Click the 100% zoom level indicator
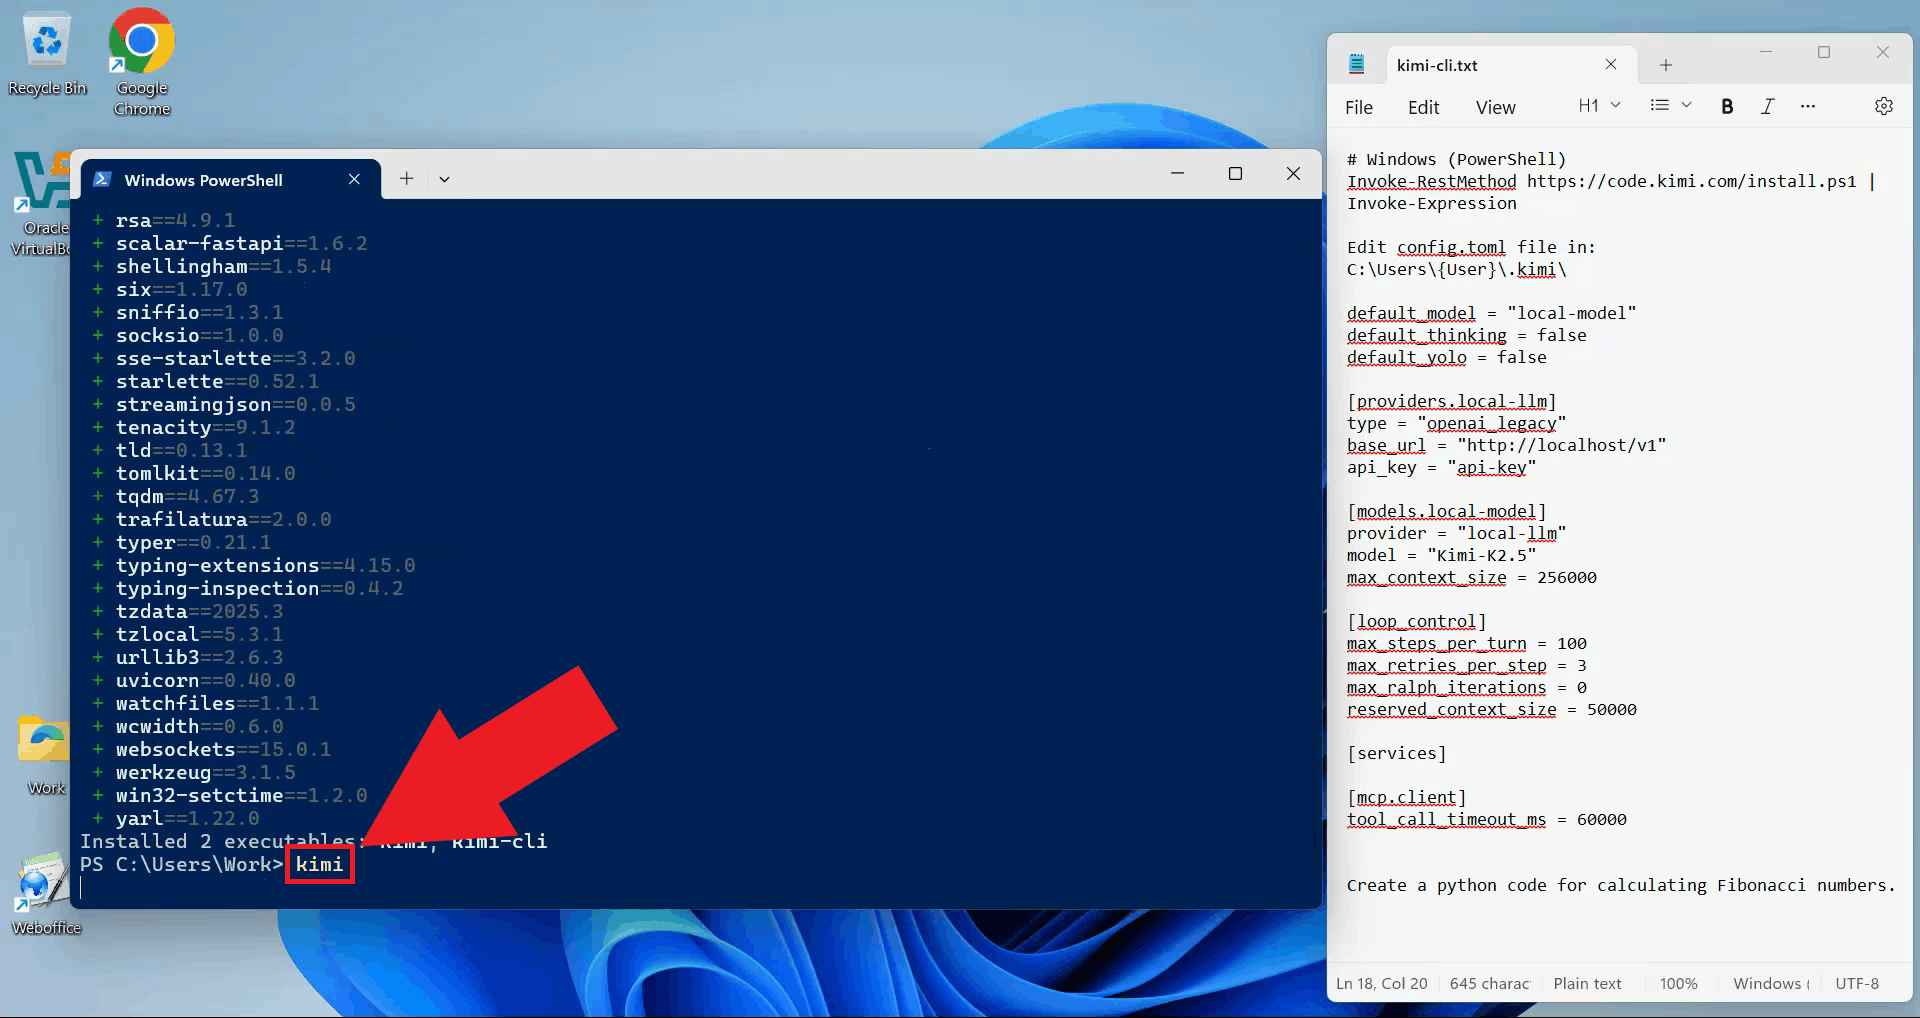 tap(1678, 983)
